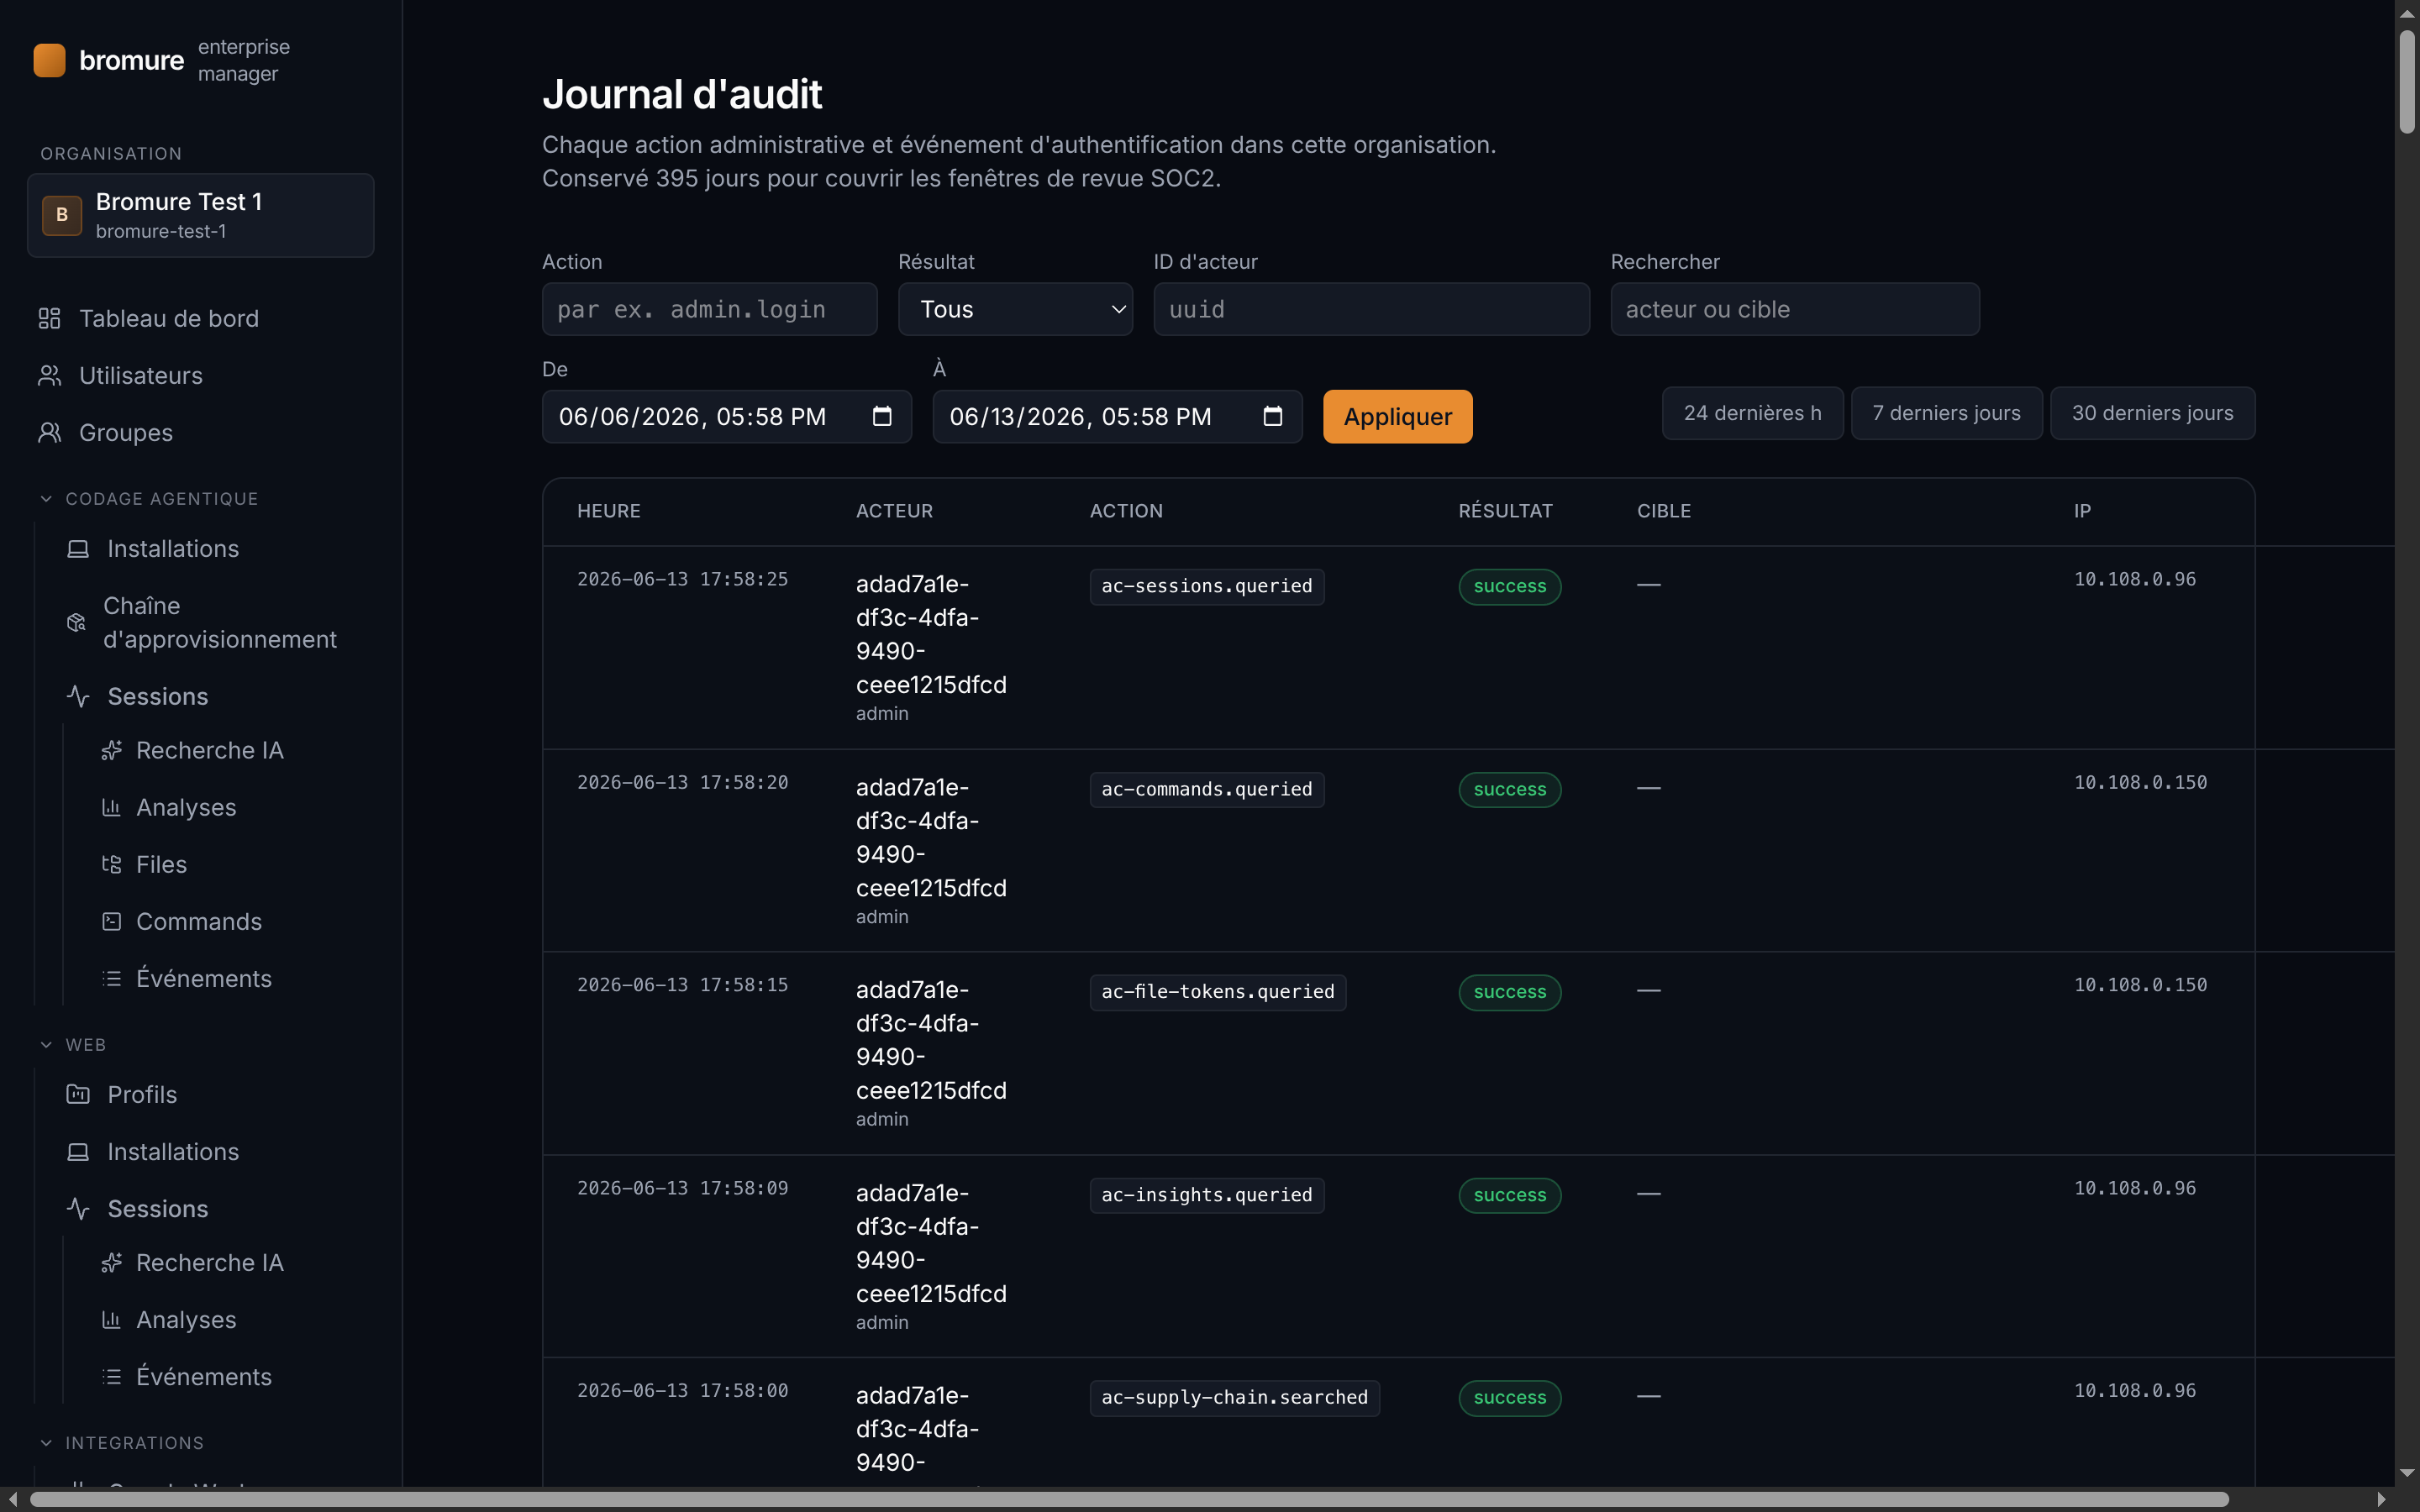Click the HEURE column header
Viewport: 2420px width, 1512px height.
point(608,511)
